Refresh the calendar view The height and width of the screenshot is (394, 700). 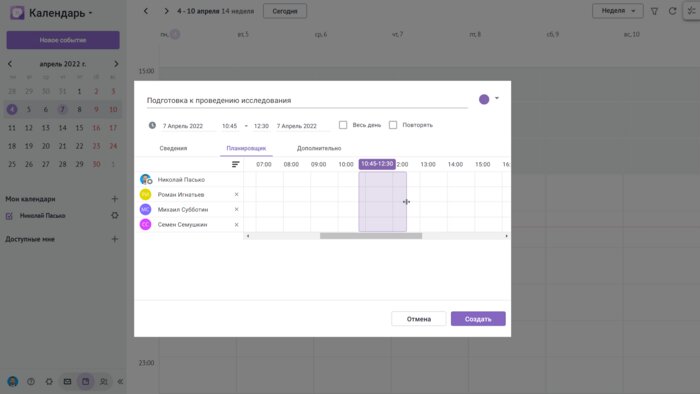pyautogui.click(x=672, y=11)
